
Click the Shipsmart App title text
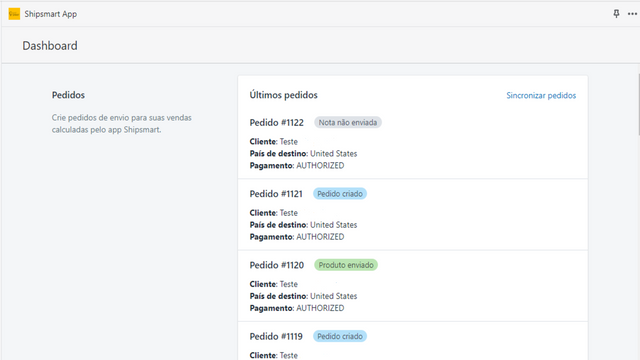(51, 14)
